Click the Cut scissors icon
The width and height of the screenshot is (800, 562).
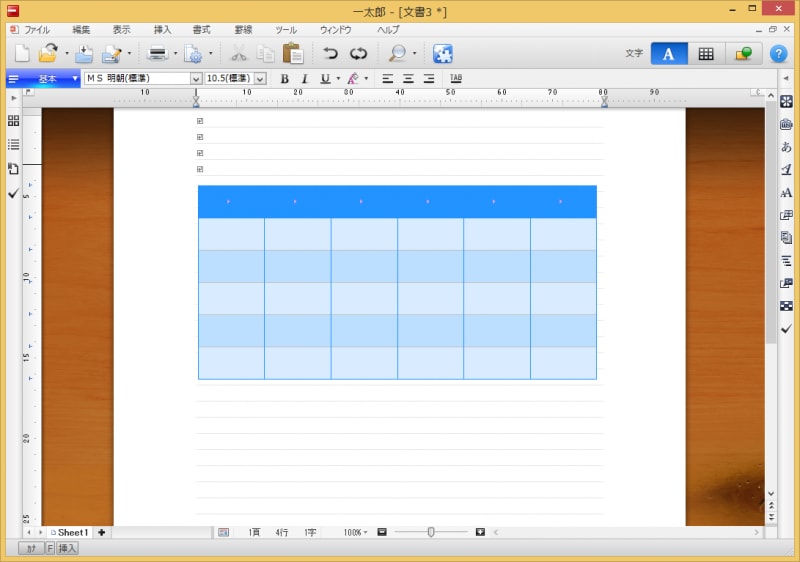(239, 54)
